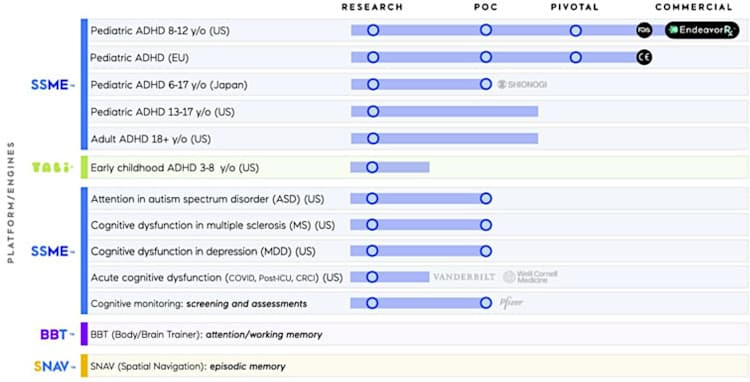Click the Shionogi partner logo
Image resolution: width=750 pixels, height=382 pixels.
522,85
